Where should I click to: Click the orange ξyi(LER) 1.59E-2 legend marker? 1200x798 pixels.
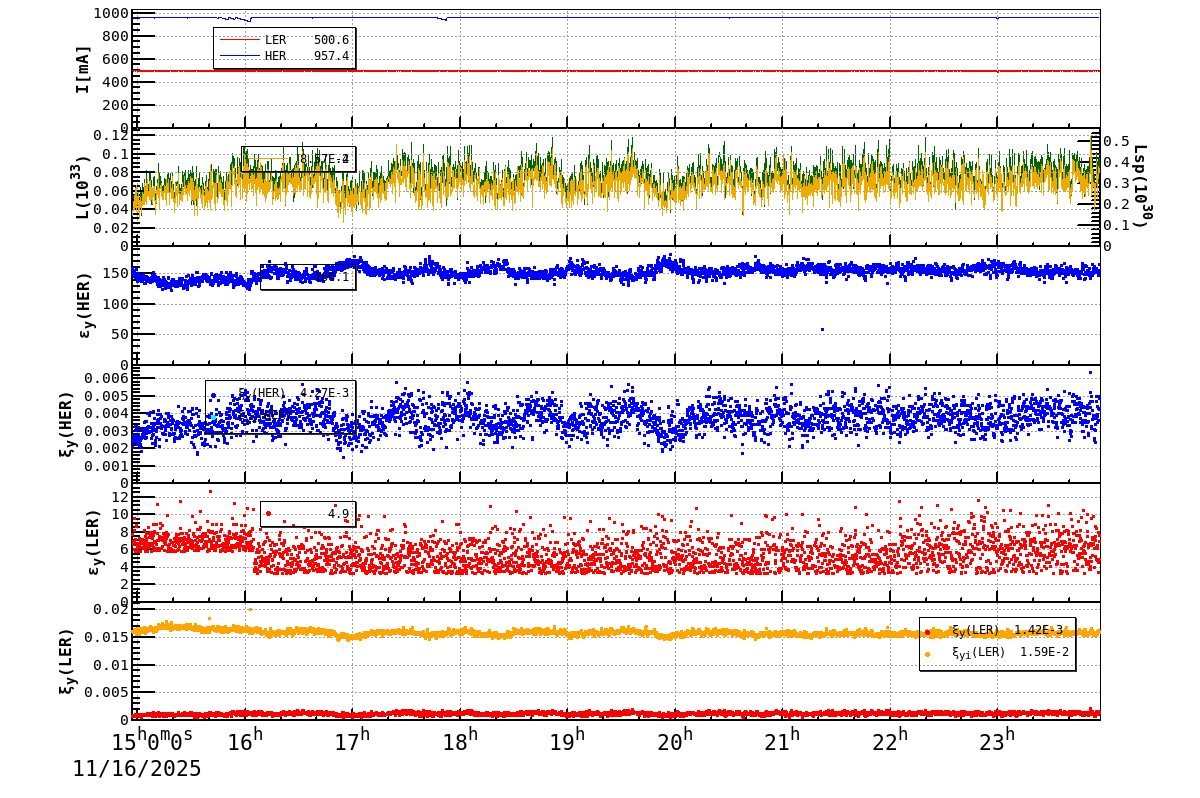click(x=928, y=654)
